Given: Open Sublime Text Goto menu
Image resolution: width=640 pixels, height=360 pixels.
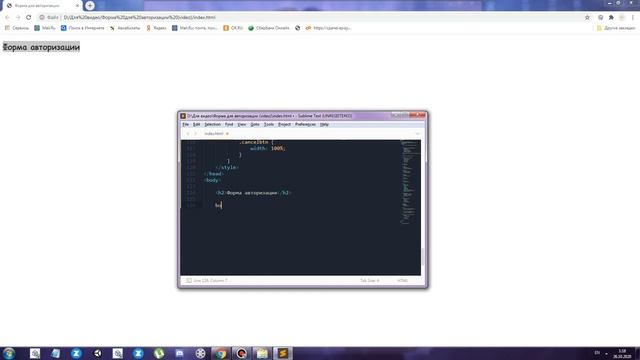Looking at the screenshot, I should click(x=255, y=124).
